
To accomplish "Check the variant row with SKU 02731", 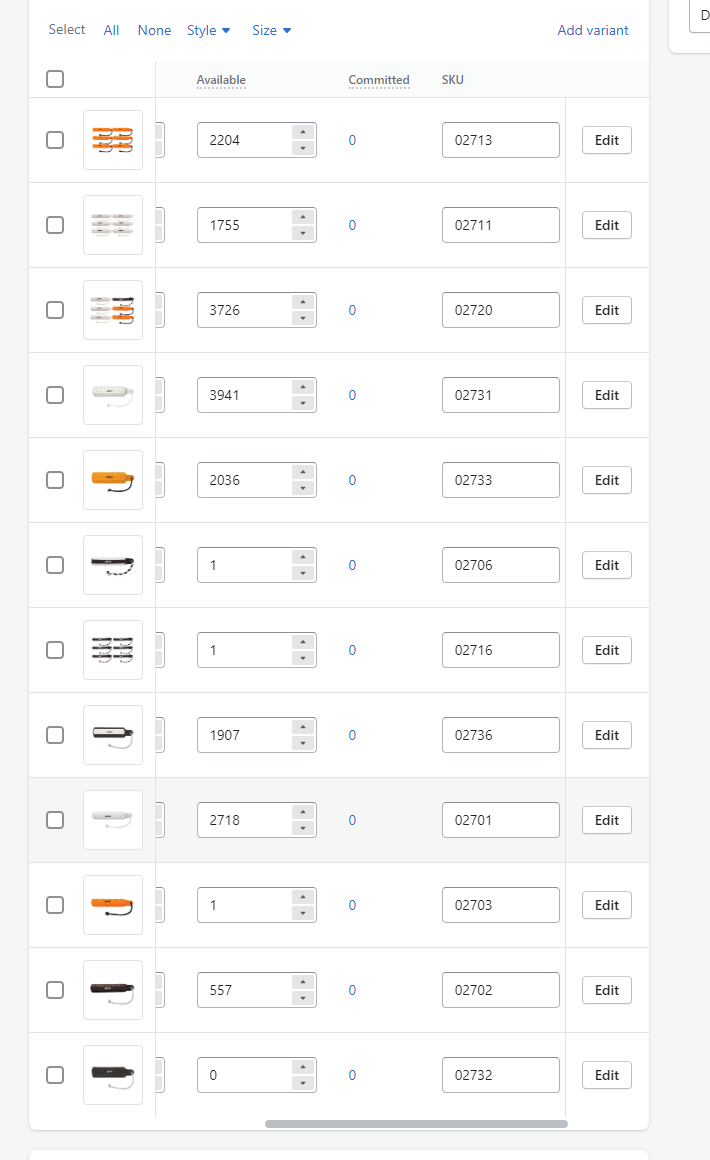I will [55, 395].
